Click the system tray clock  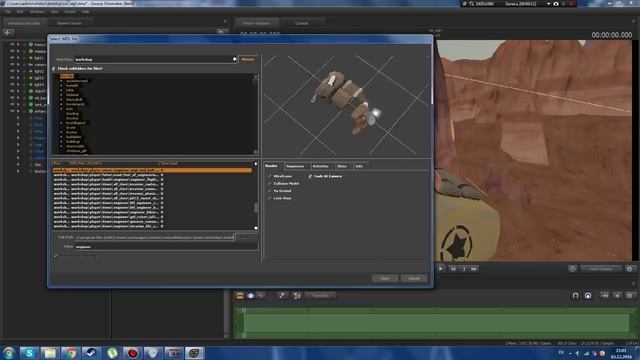(621, 353)
